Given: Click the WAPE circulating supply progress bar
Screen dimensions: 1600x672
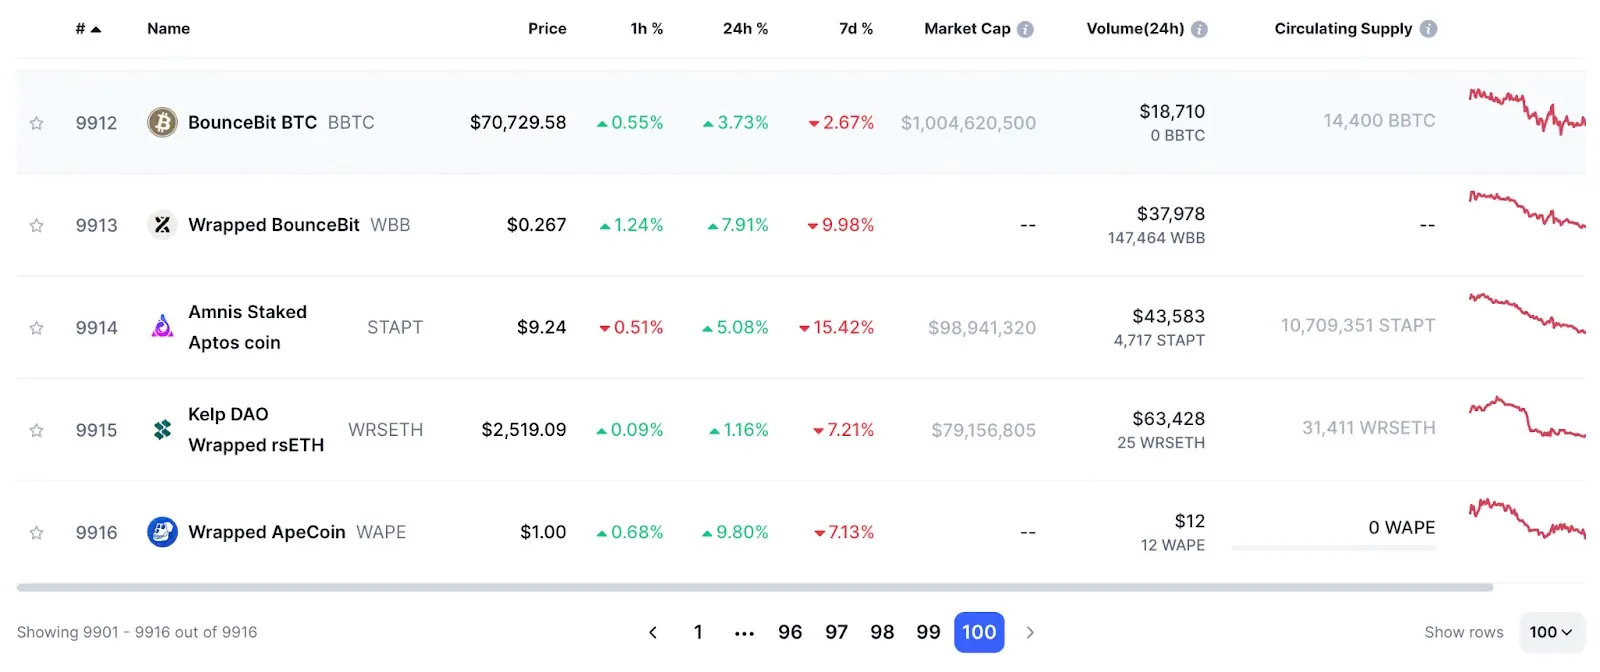Looking at the screenshot, I should 1334,548.
